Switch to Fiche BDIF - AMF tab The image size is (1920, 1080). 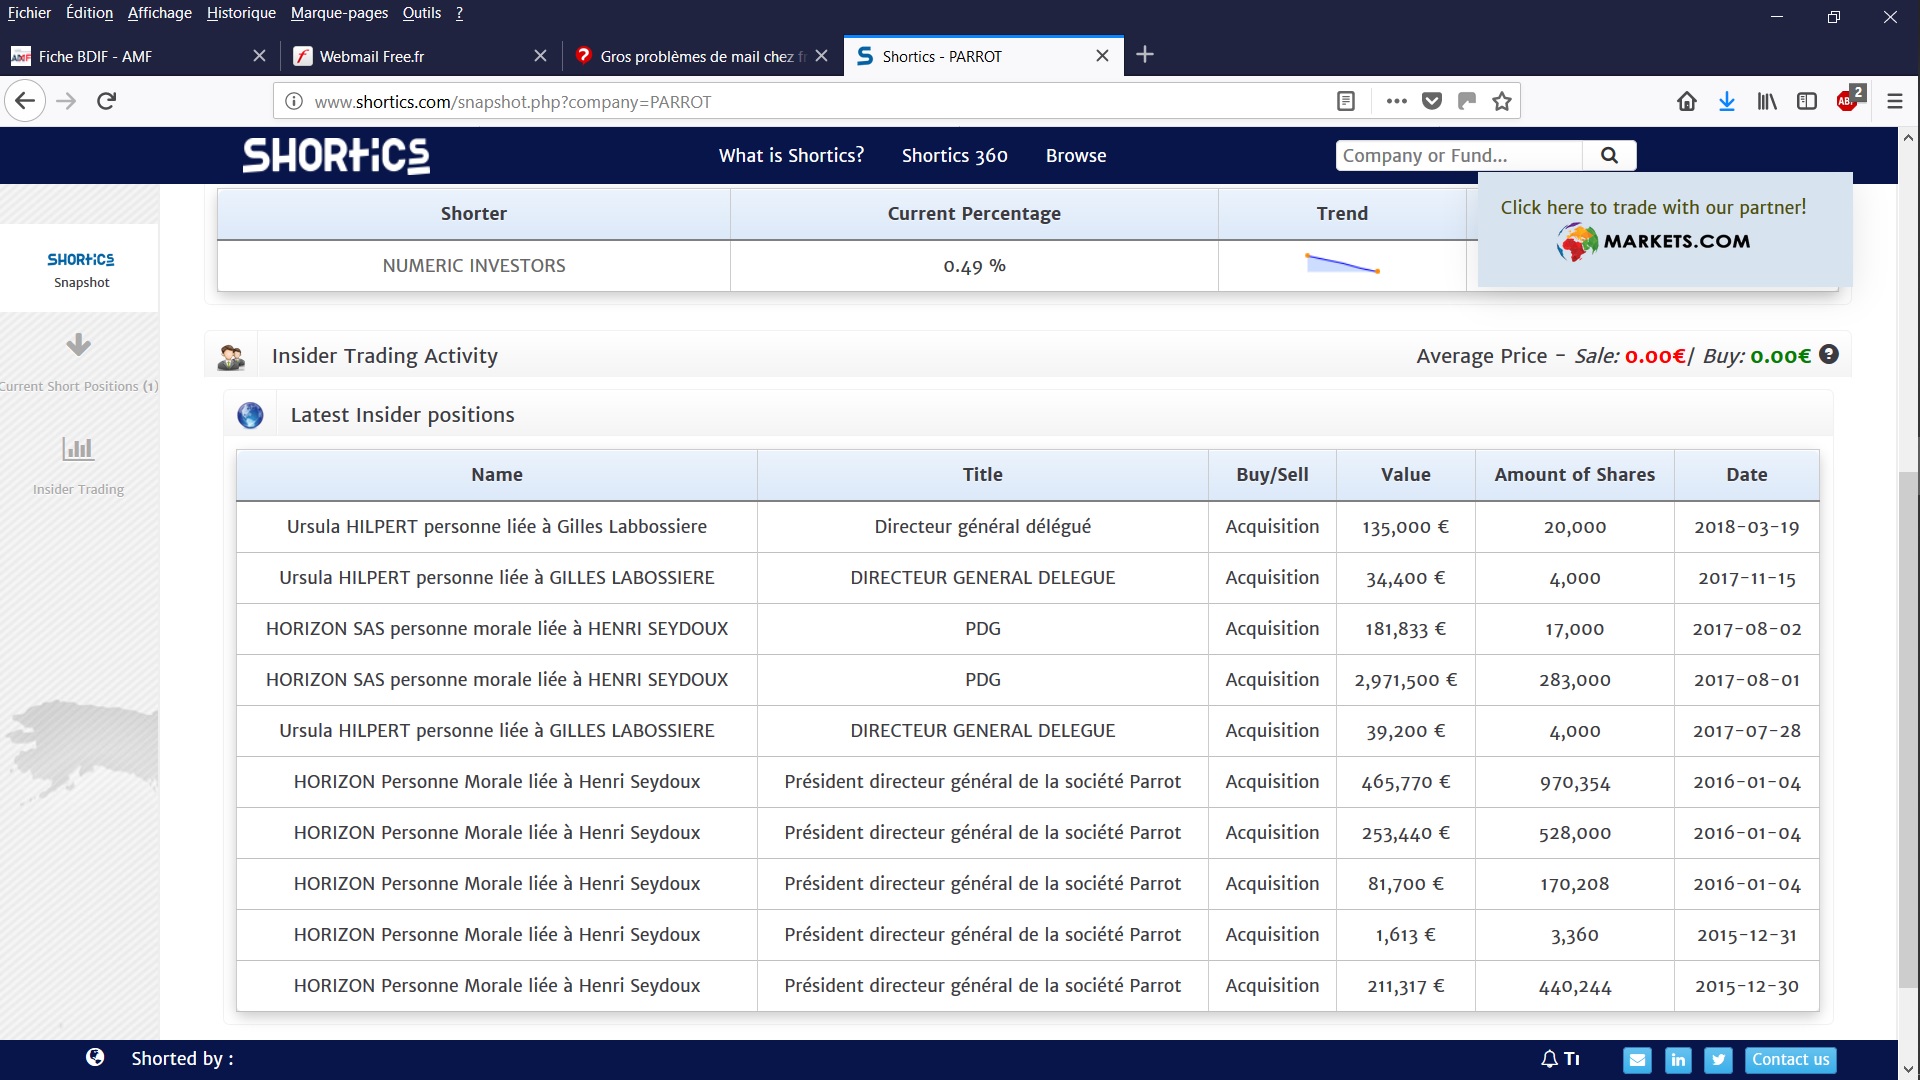140,56
